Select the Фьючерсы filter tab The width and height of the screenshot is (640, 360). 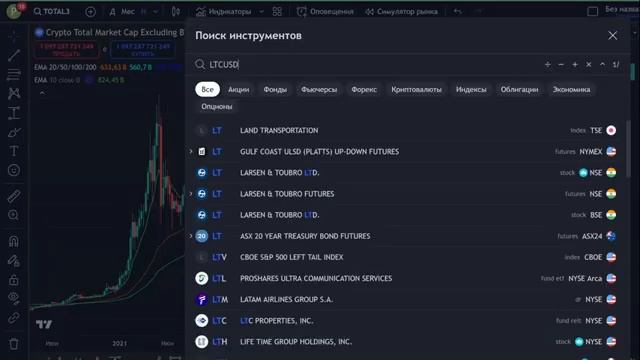[x=319, y=89]
